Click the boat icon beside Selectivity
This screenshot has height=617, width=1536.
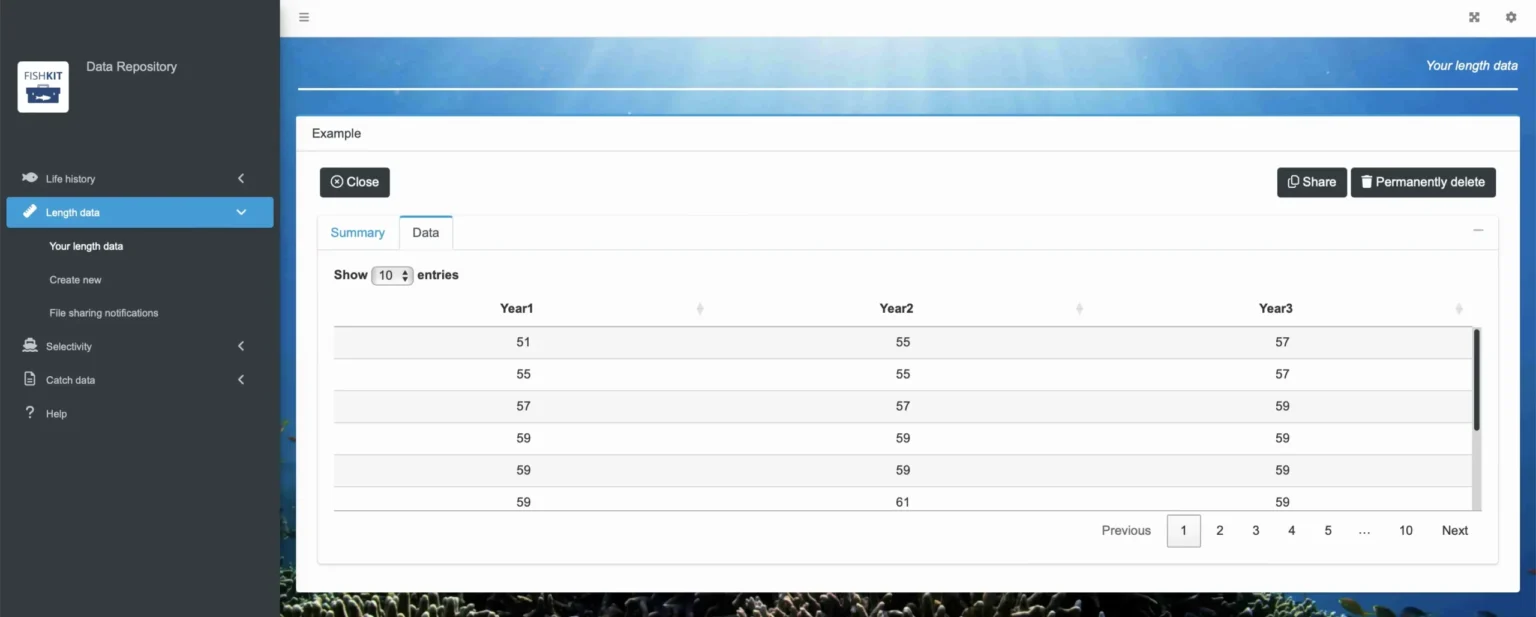[x=30, y=346]
